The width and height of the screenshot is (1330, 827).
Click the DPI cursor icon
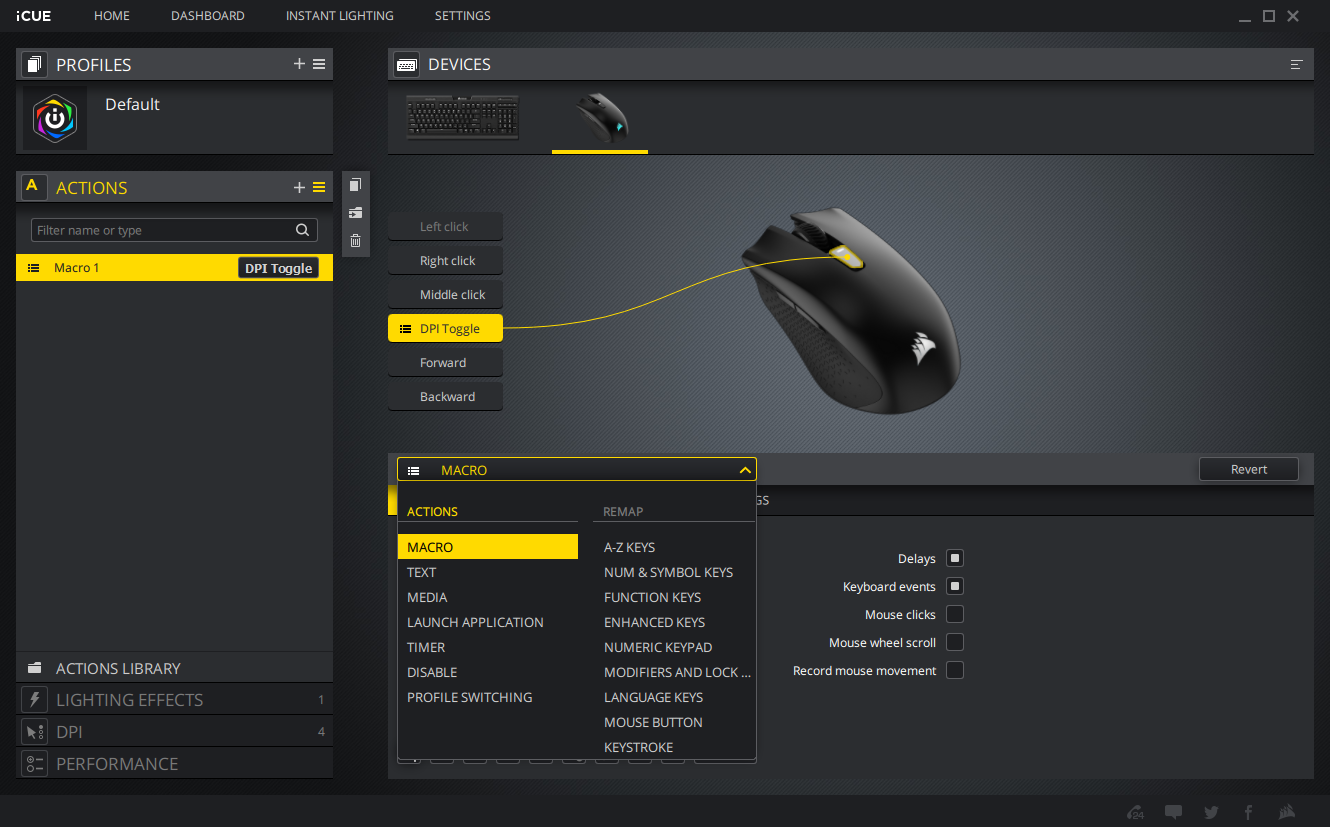point(35,732)
